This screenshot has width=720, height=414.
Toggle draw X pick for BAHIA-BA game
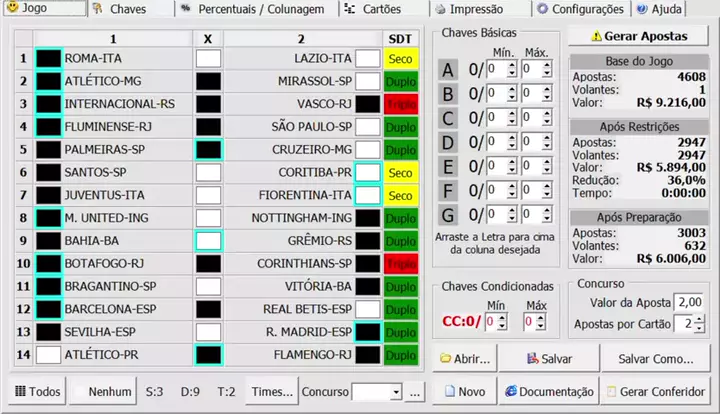click(208, 241)
